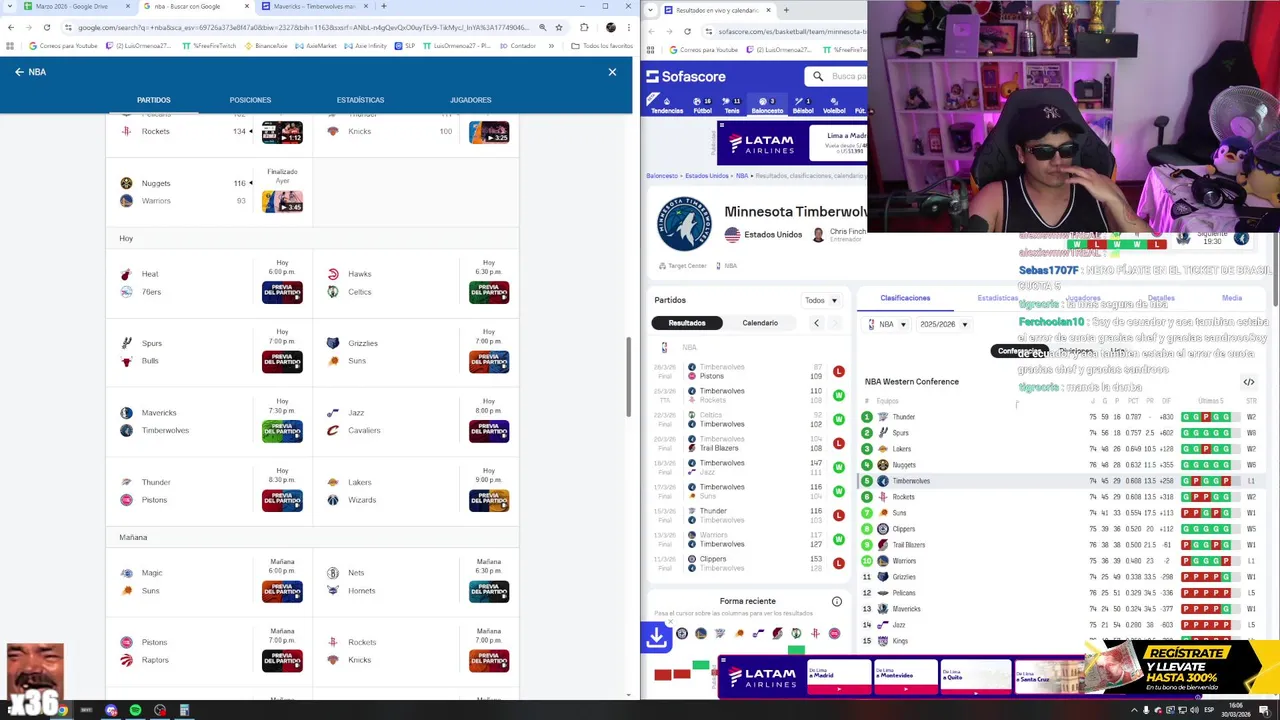This screenshot has width=1280, height=720.
Task: Open the Clippers vs Timberwolves 153-128 result
Action: [750, 564]
